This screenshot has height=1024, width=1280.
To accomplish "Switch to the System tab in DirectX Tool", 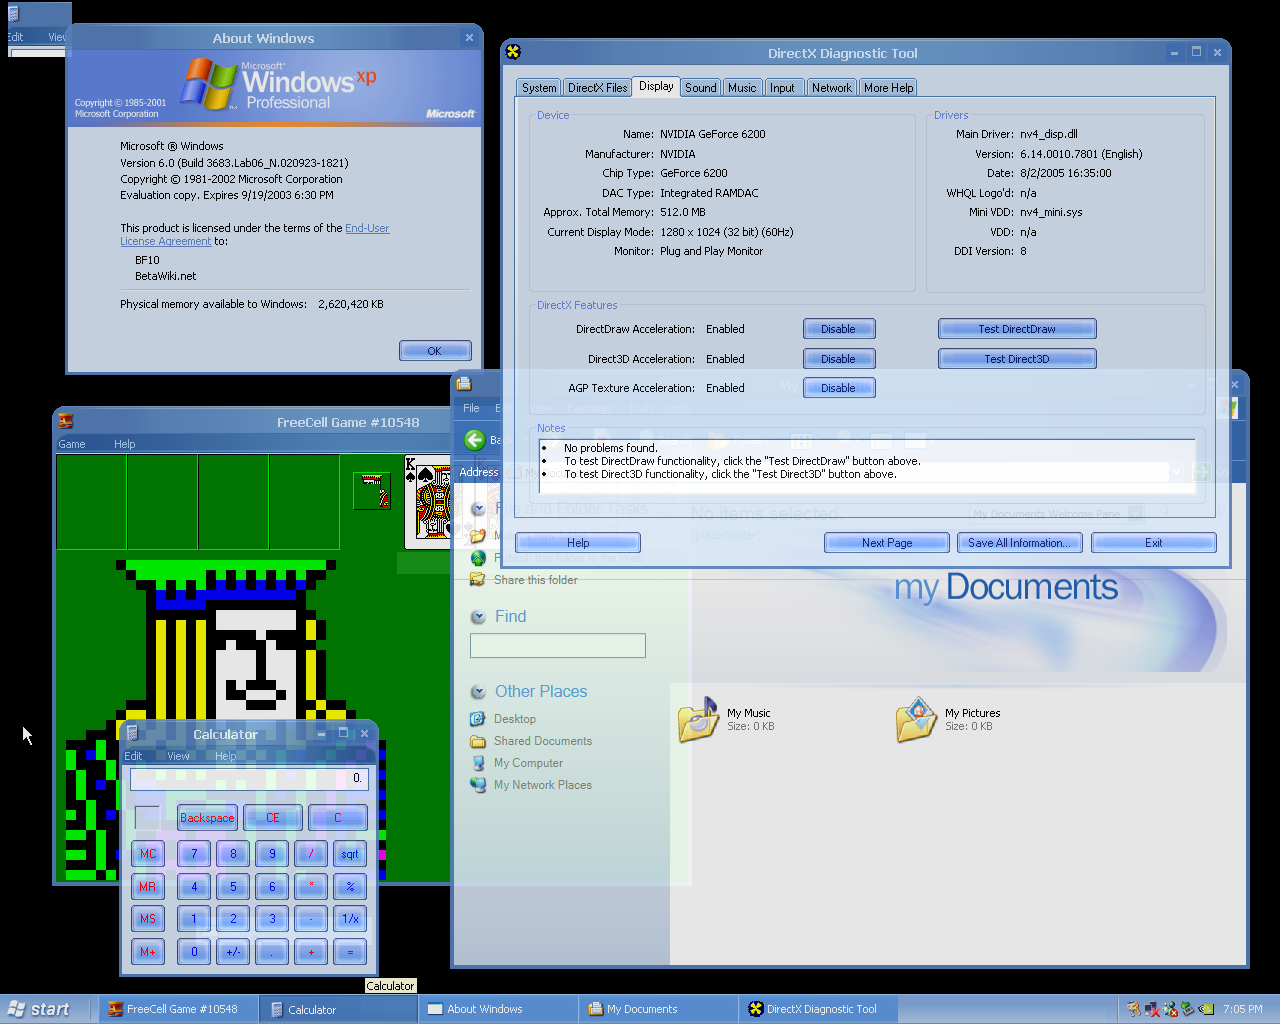I will pyautogui.click(x=539, y=88).
